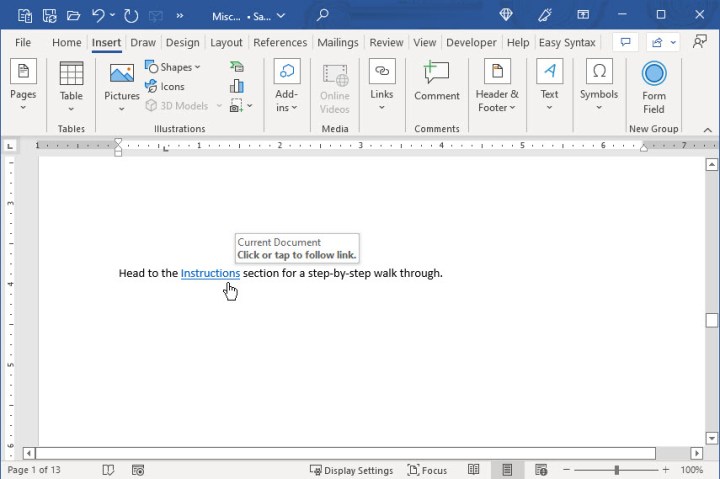Follow the Instructions hyperlink
Screen dimensions: 720x479
point(210,273)
